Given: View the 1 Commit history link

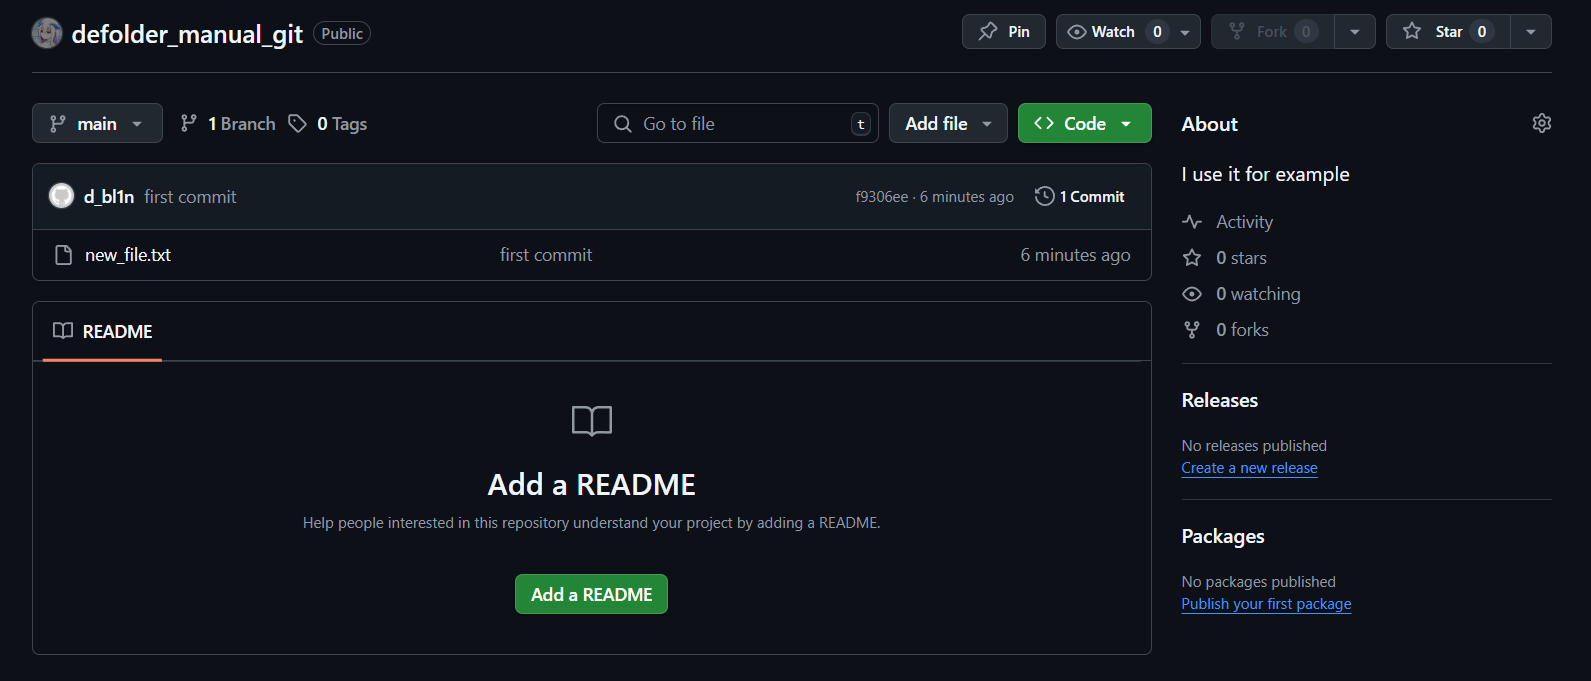Looking at the screenshot, I should [x=1080, y=196].
